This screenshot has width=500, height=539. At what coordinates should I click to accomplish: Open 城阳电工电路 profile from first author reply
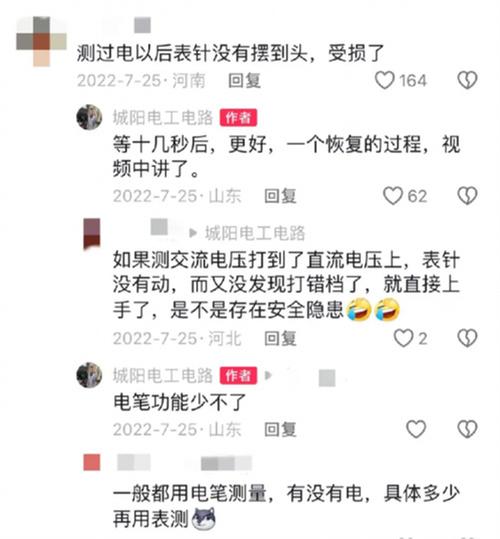click(x=163, y=118)
